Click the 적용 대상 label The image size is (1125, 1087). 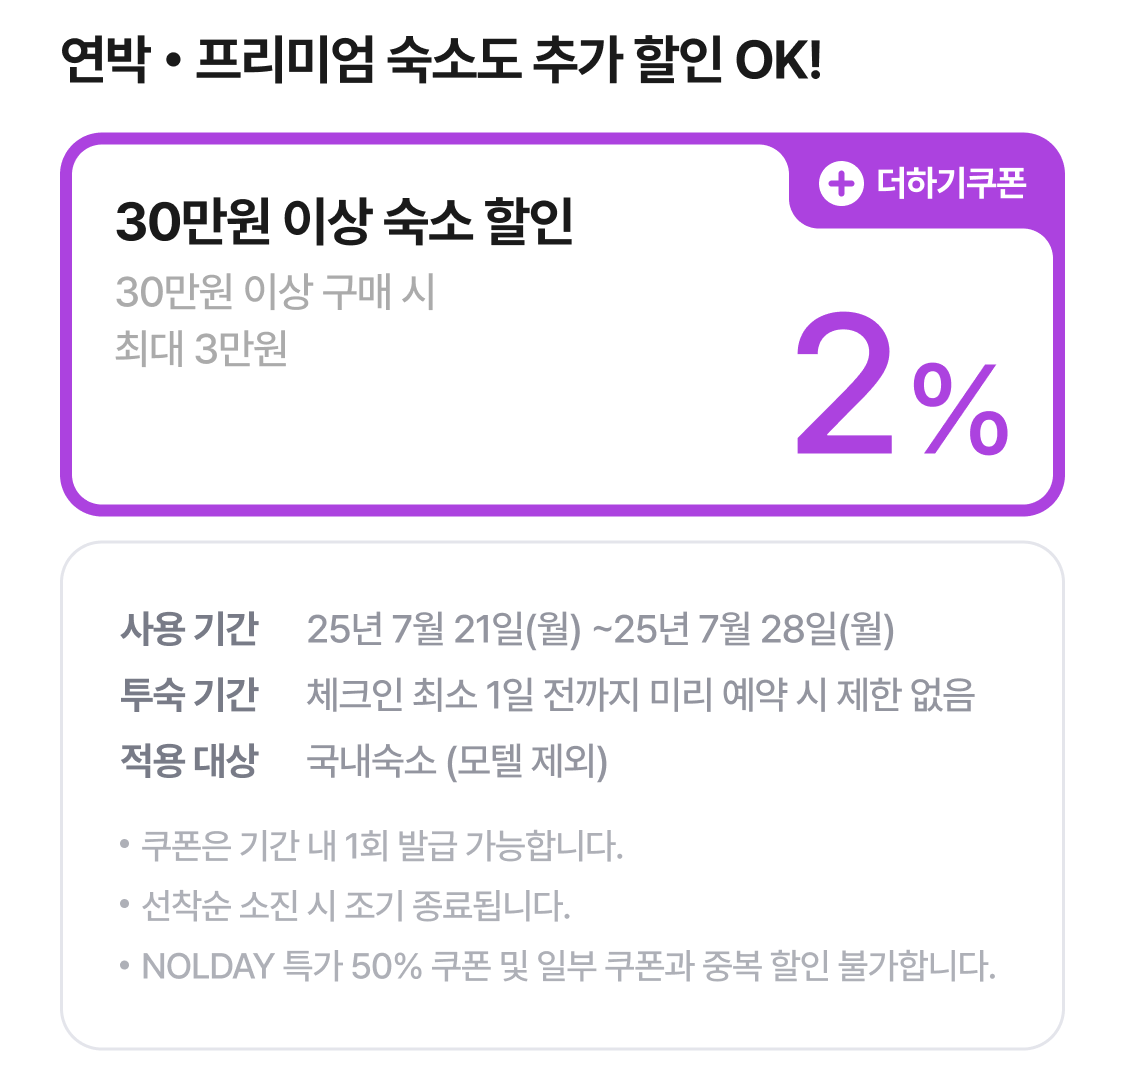[189, 761]
